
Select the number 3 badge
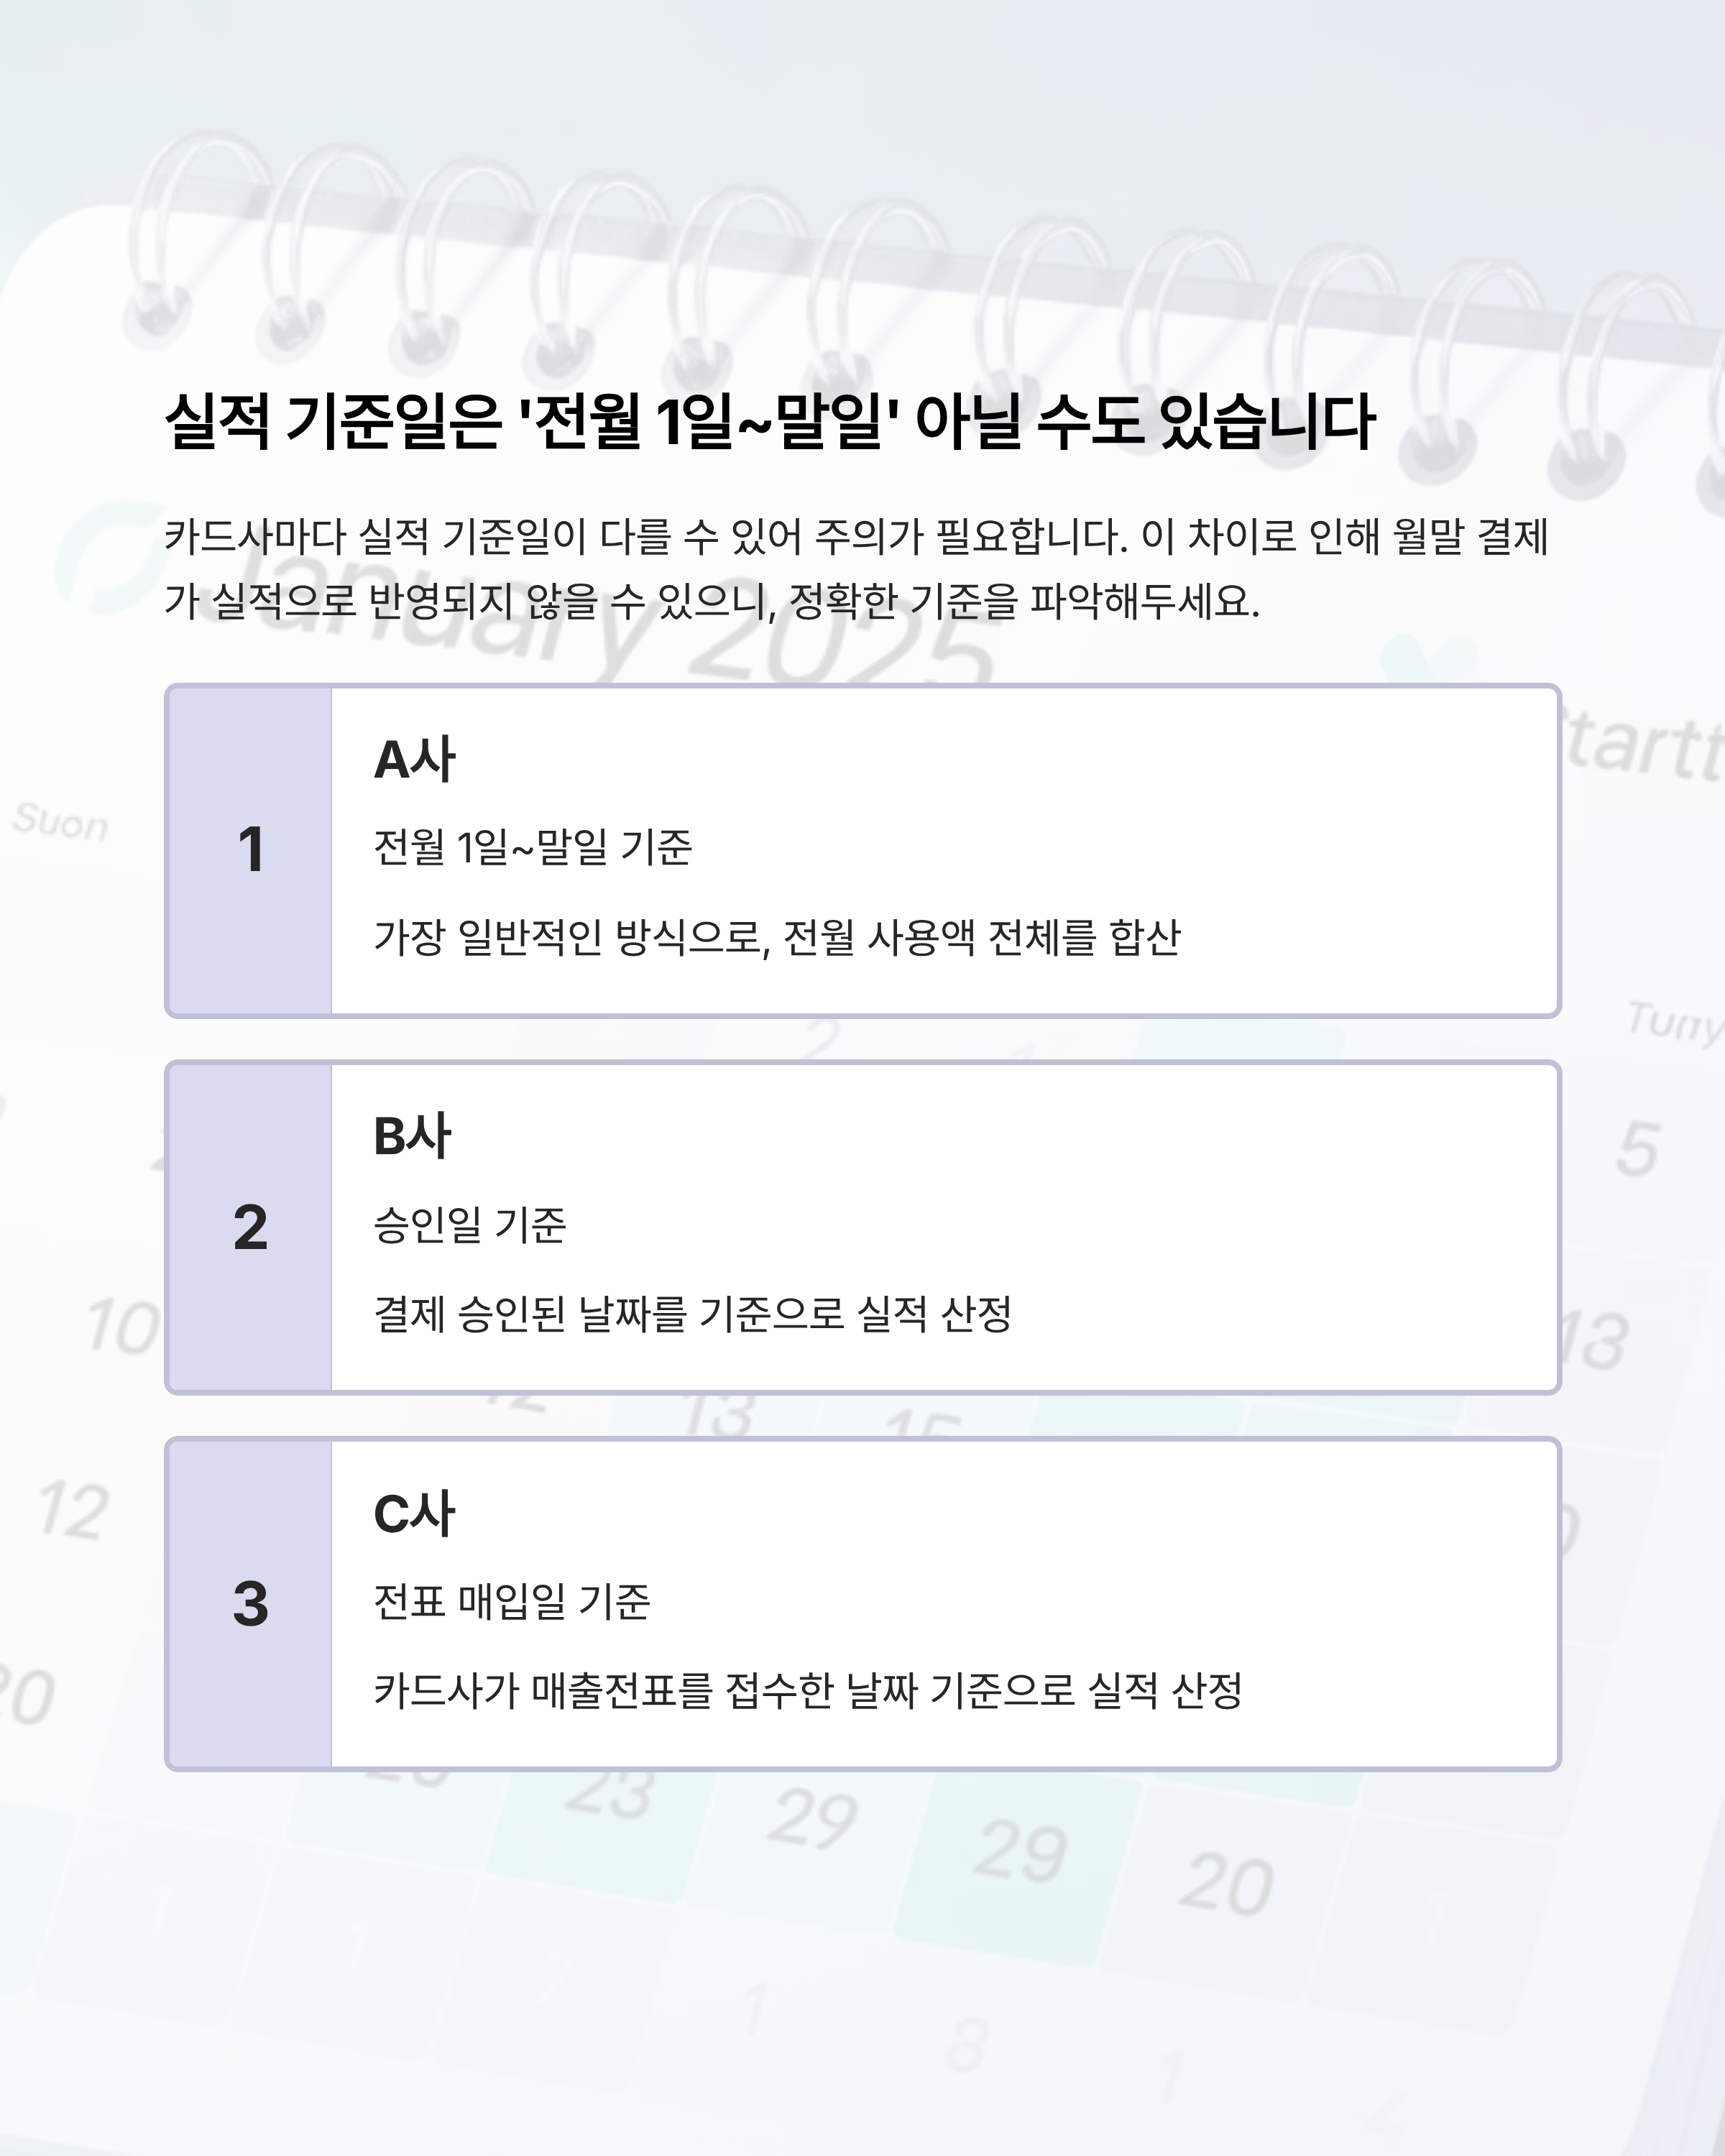click(251, 1604)
